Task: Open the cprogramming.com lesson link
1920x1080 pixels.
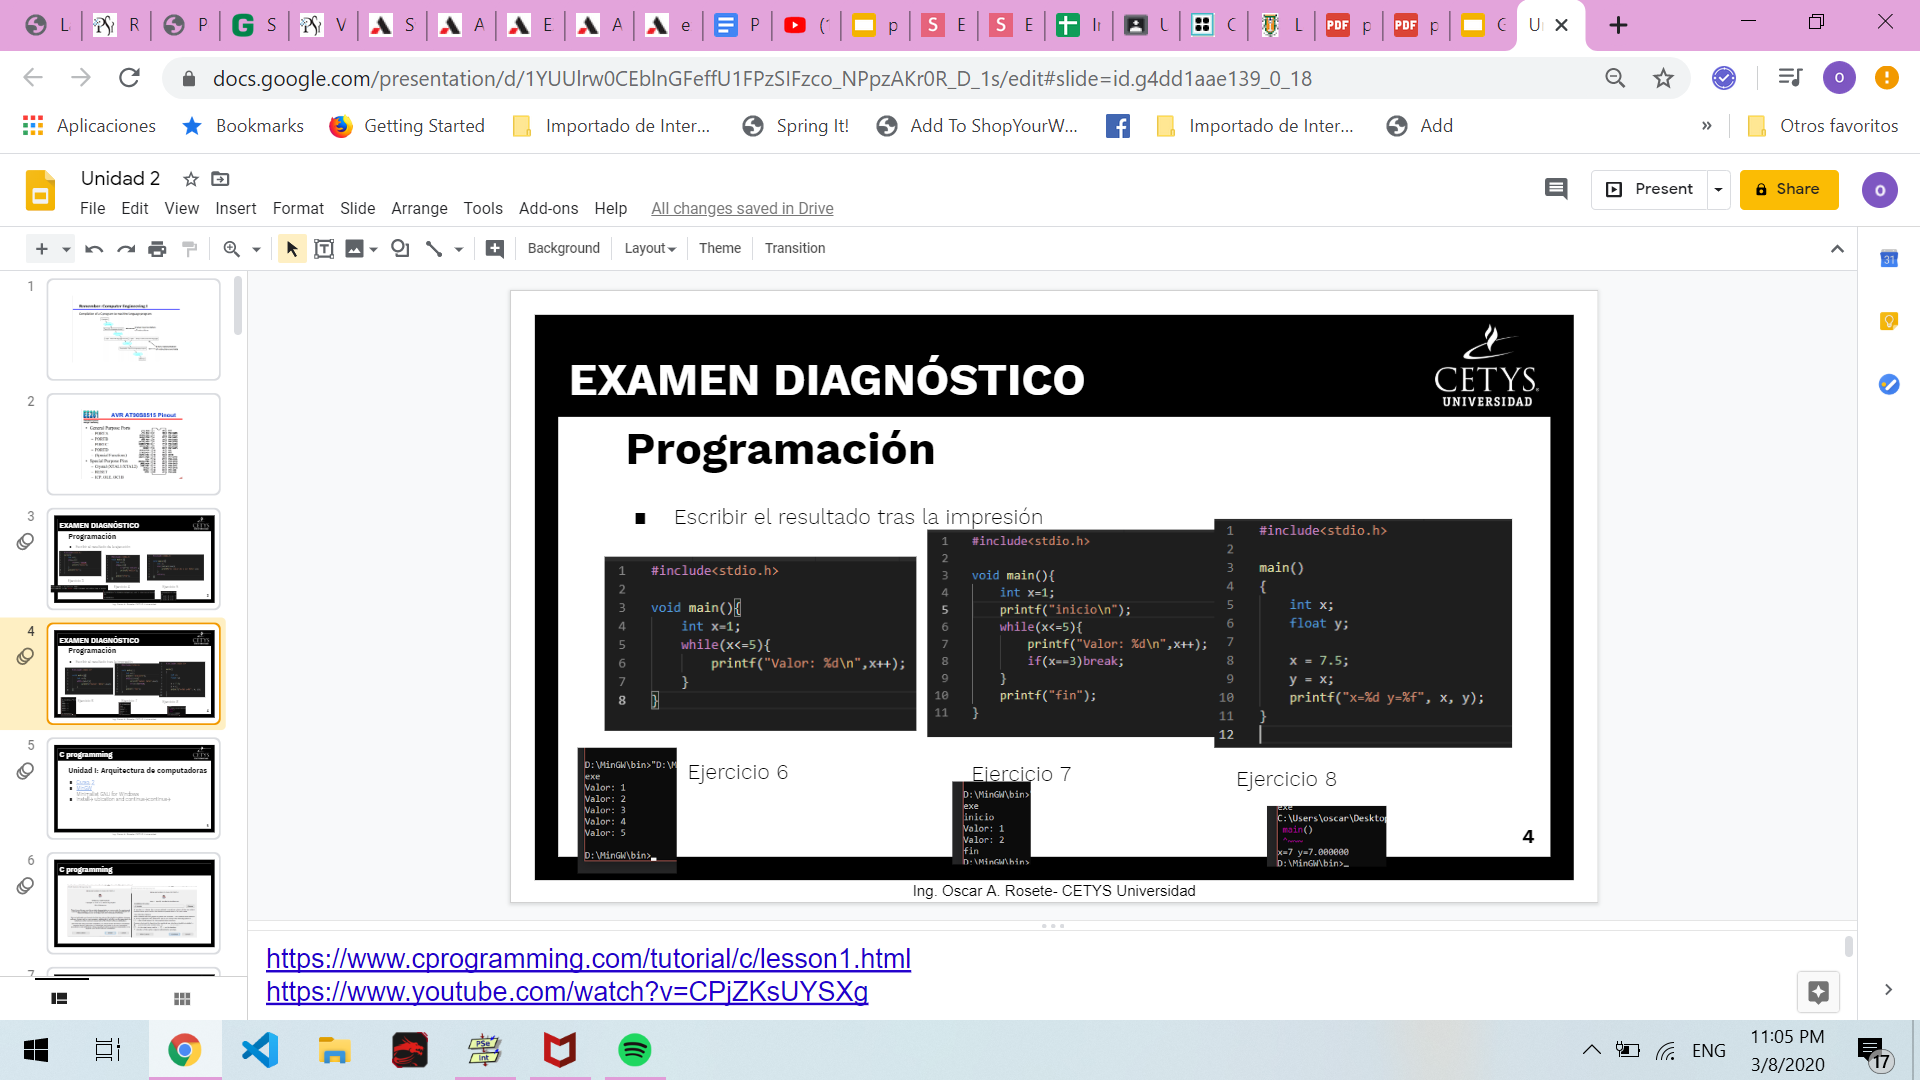Action: [x=588, y=958]
